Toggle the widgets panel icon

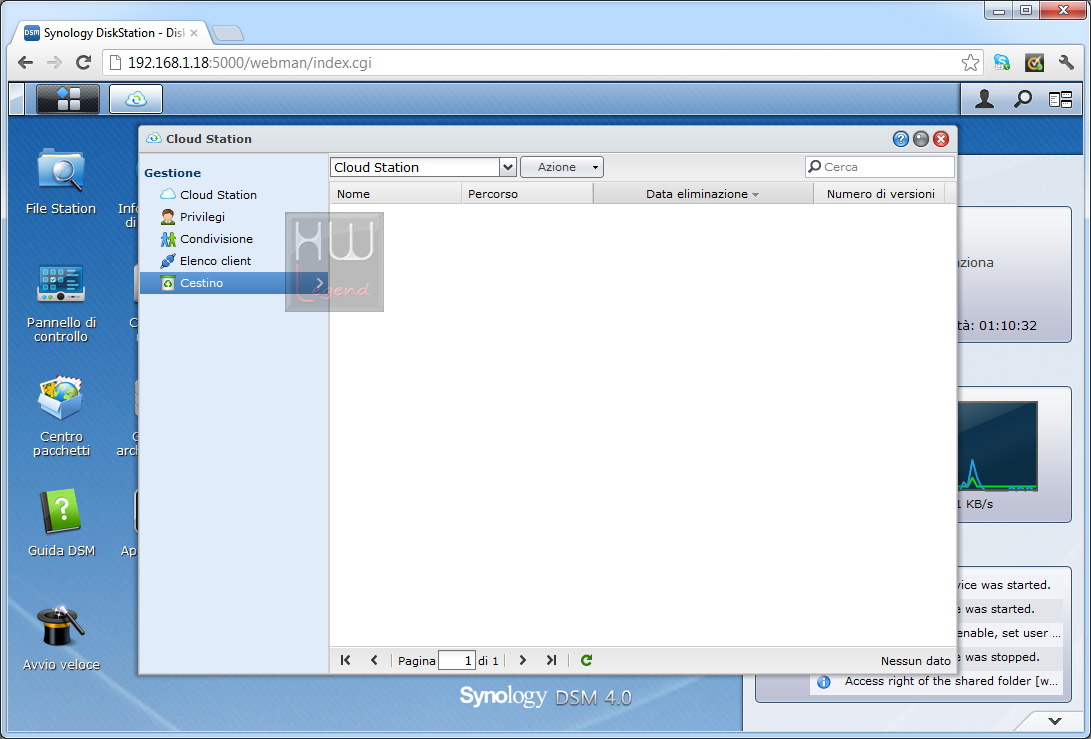(1060, 100)
